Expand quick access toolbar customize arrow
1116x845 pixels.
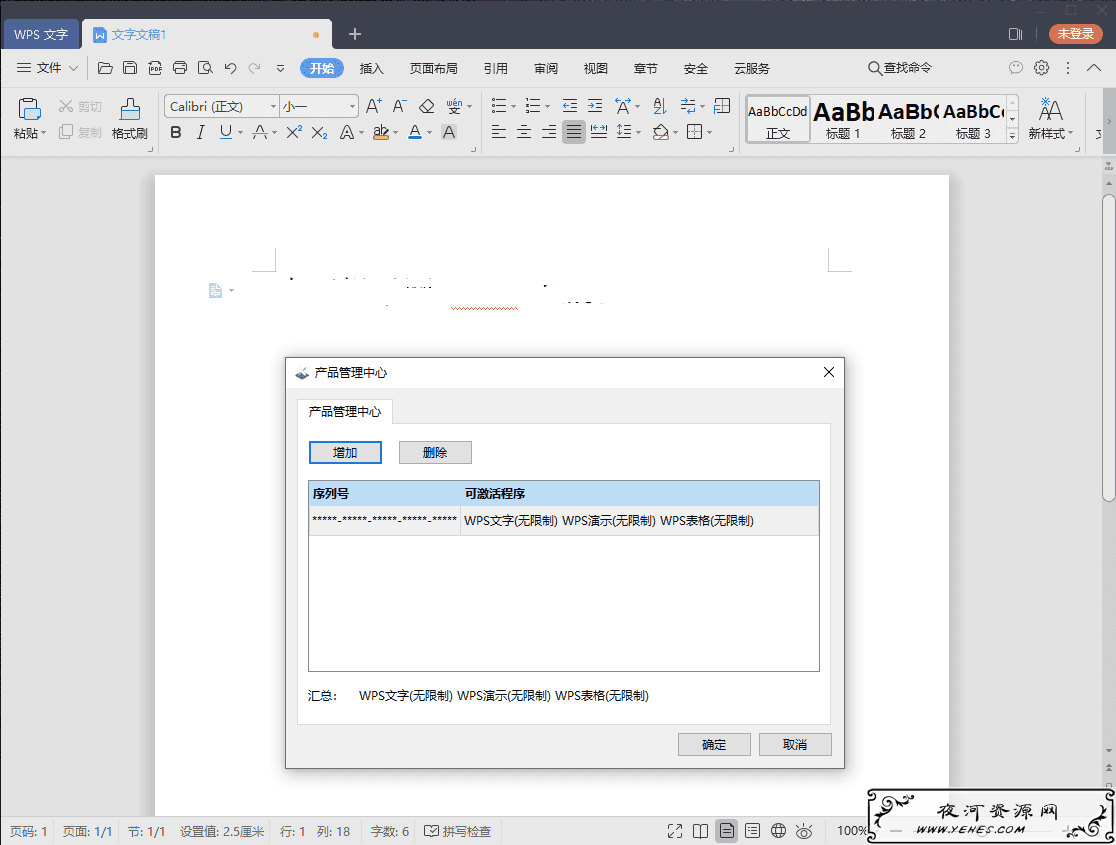[x=280, y=68]
